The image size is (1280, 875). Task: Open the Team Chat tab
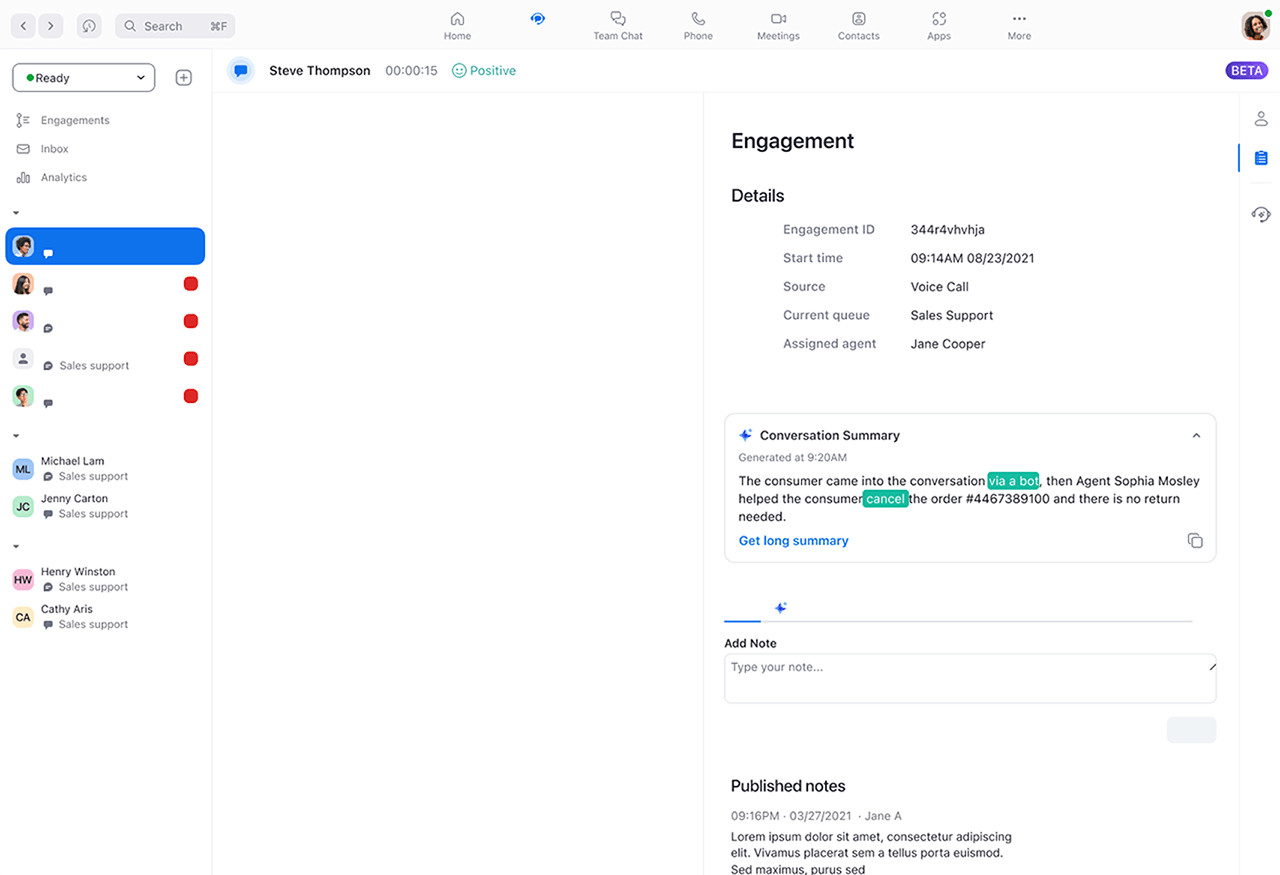click(x=618, y=26)
